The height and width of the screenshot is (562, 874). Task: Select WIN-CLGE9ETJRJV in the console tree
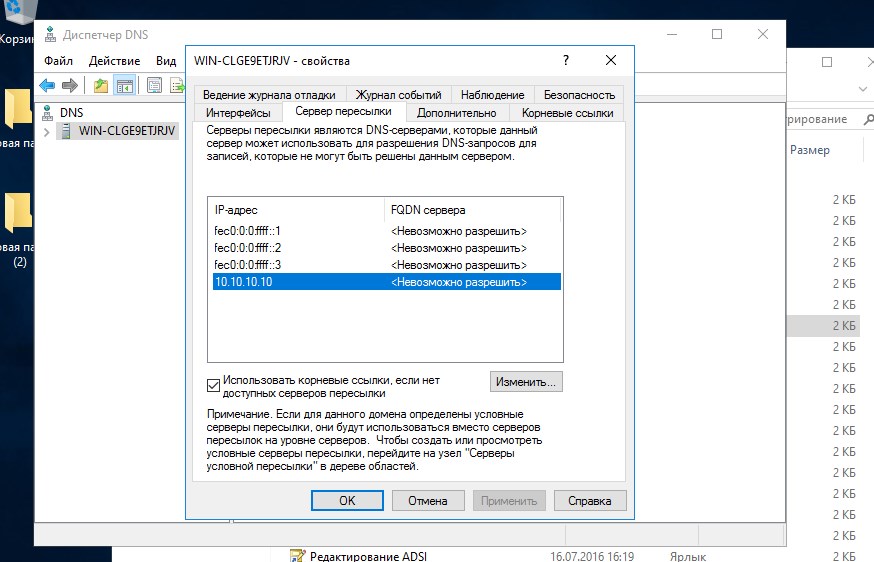coord(127,131)
